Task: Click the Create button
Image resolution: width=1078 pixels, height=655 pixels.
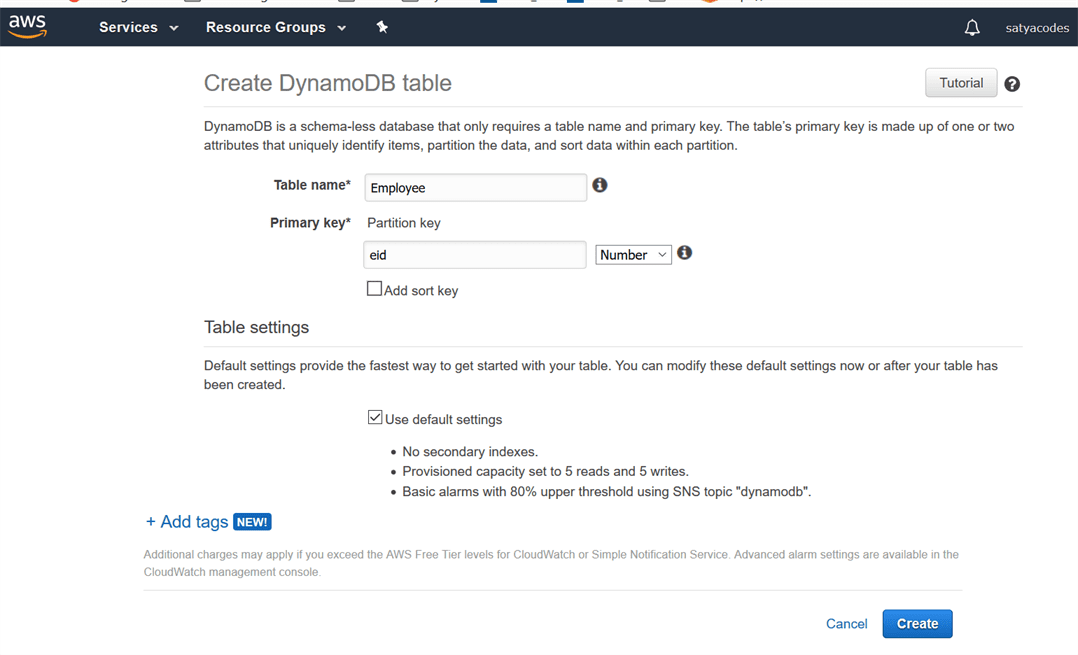Action: (917, 623)
